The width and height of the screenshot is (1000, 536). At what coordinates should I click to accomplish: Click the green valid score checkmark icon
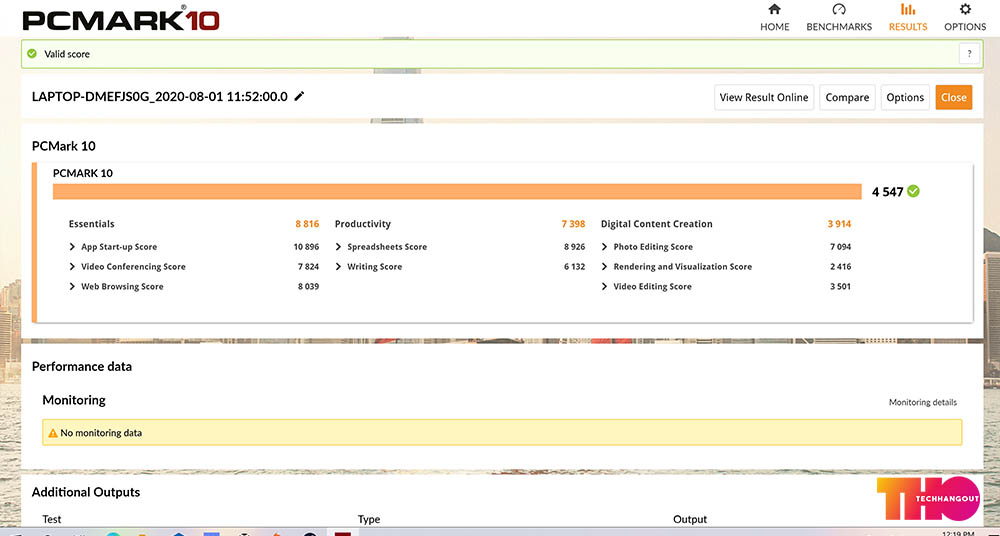pyautogui.click(x=32, y=54)
